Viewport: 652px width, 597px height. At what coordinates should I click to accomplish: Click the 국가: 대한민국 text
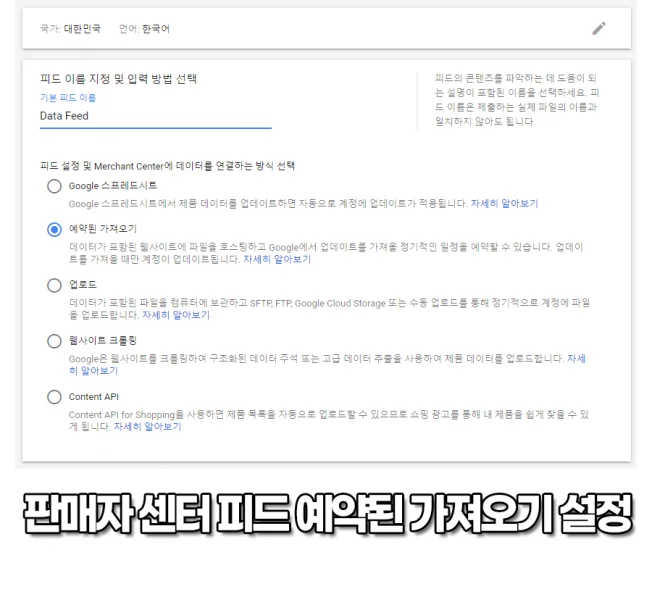tap(70, 29)
